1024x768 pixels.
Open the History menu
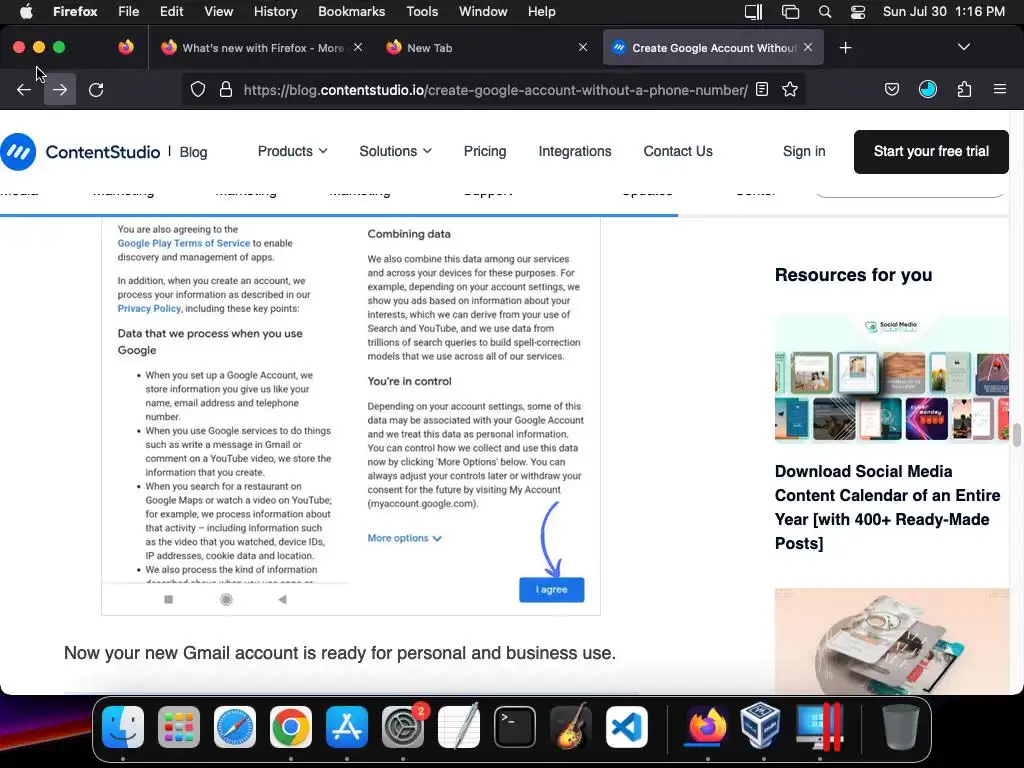pyautogui.click(x=275, y=11)
